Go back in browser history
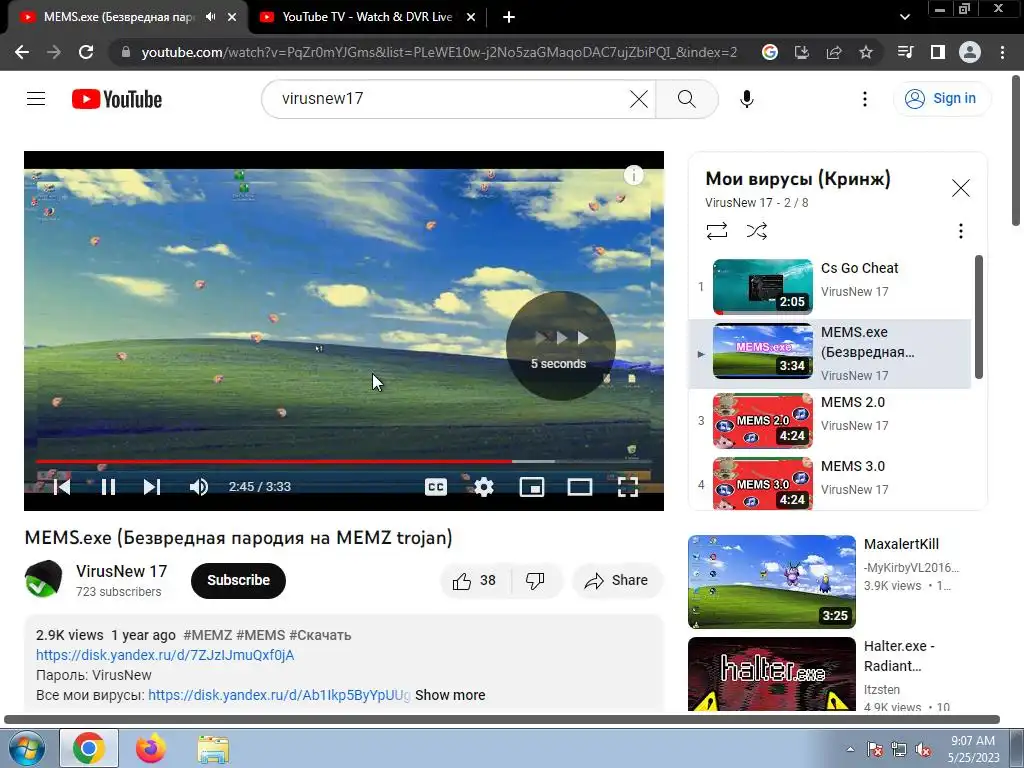 22,52
